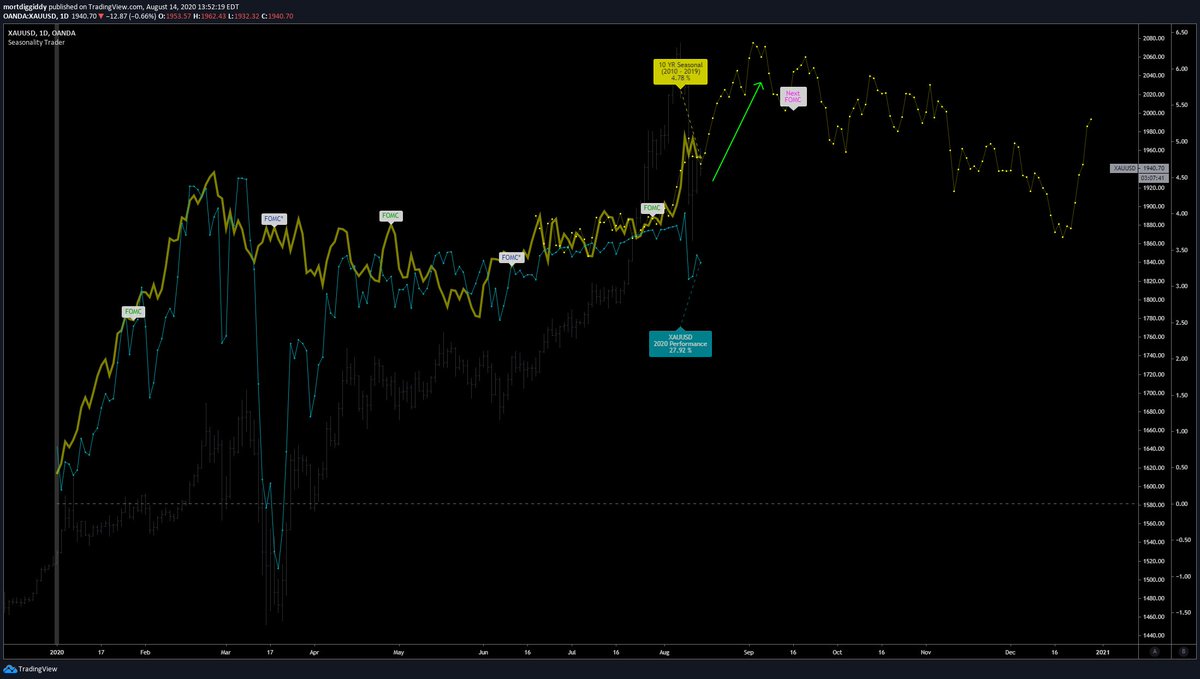Click the Mar label on the time axis
The image size is (1200, 679).
tap(225, 651)
